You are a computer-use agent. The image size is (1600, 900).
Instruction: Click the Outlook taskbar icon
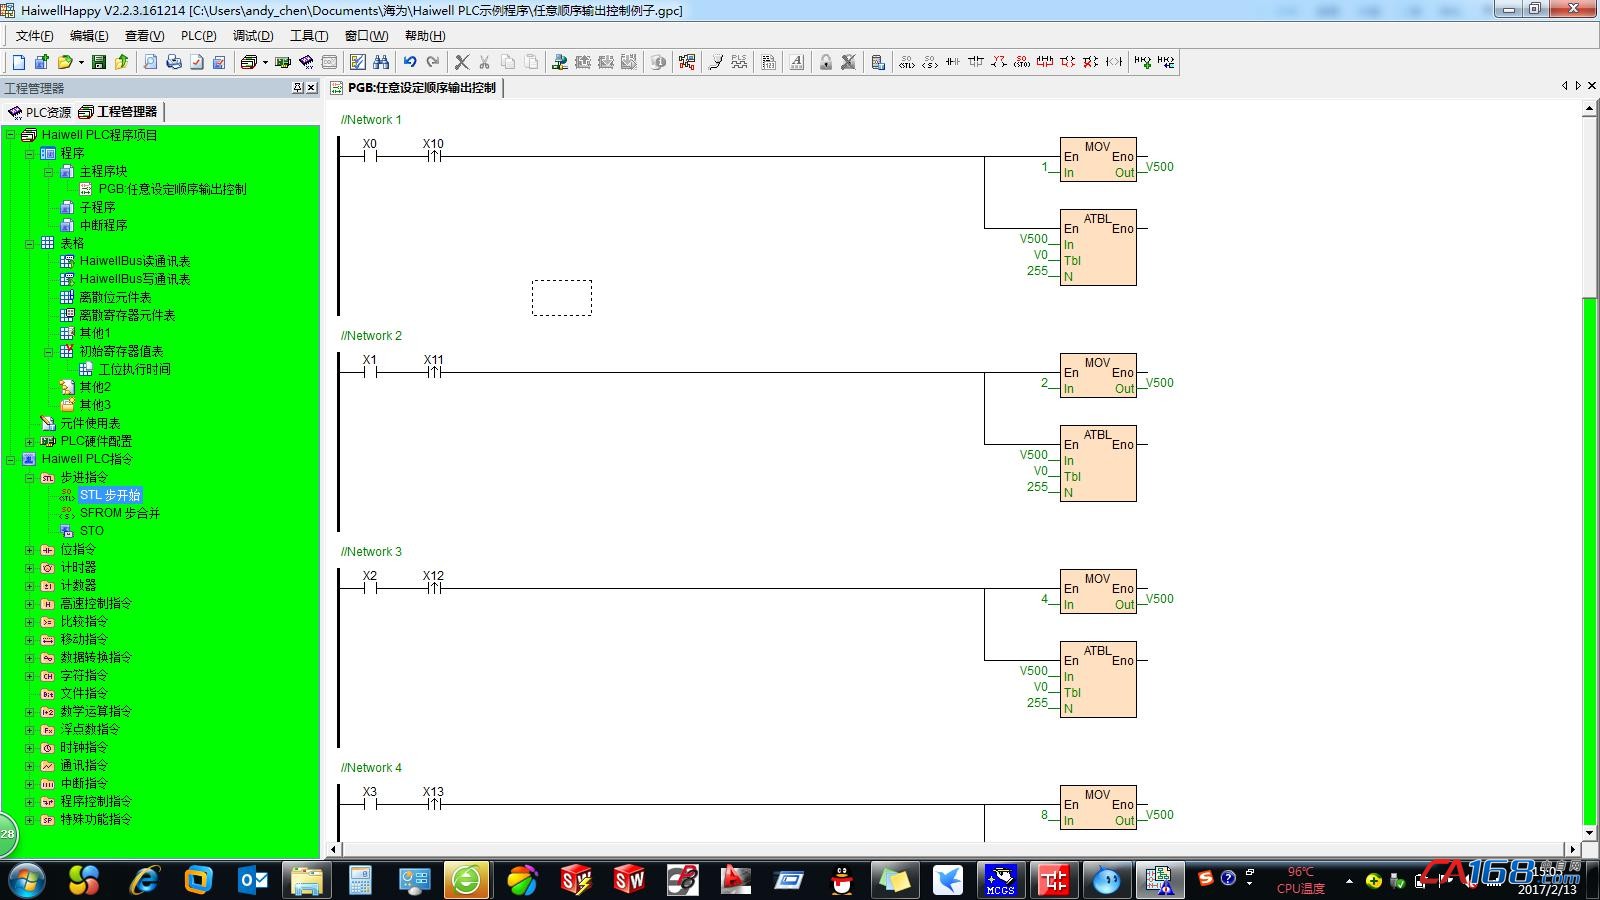pyautogui.click(x=253, y=881)
